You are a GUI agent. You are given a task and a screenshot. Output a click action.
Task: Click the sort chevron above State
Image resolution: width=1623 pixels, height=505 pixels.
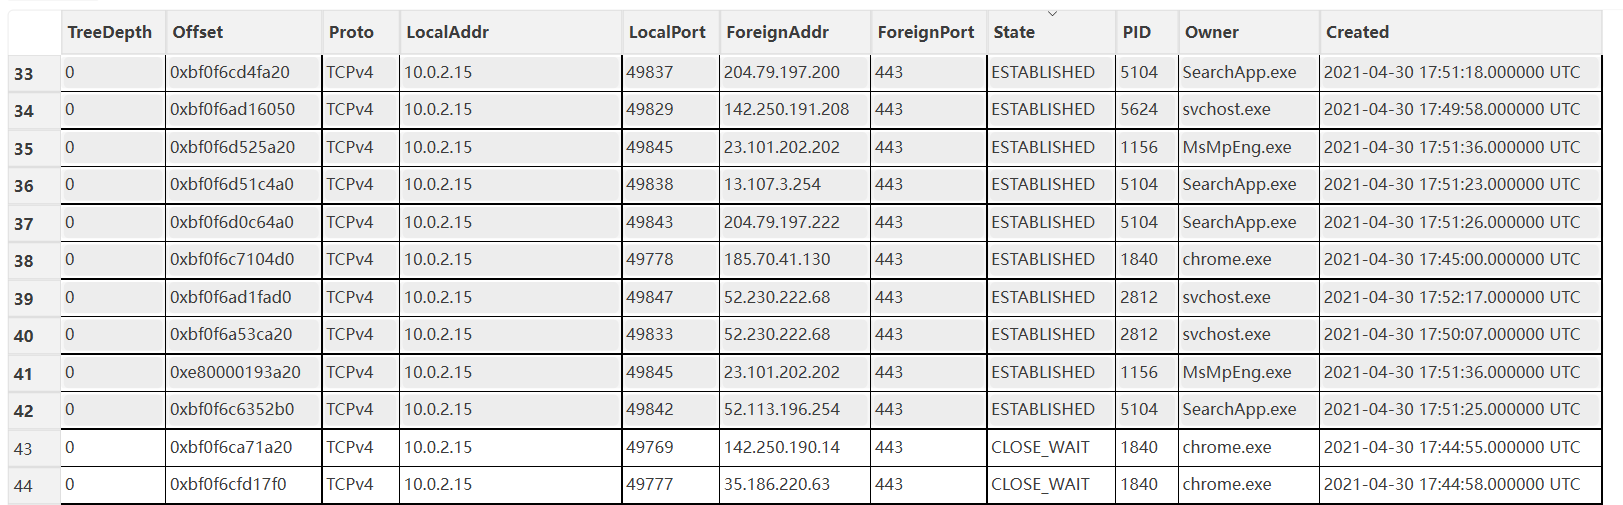tap(1052, 14)
